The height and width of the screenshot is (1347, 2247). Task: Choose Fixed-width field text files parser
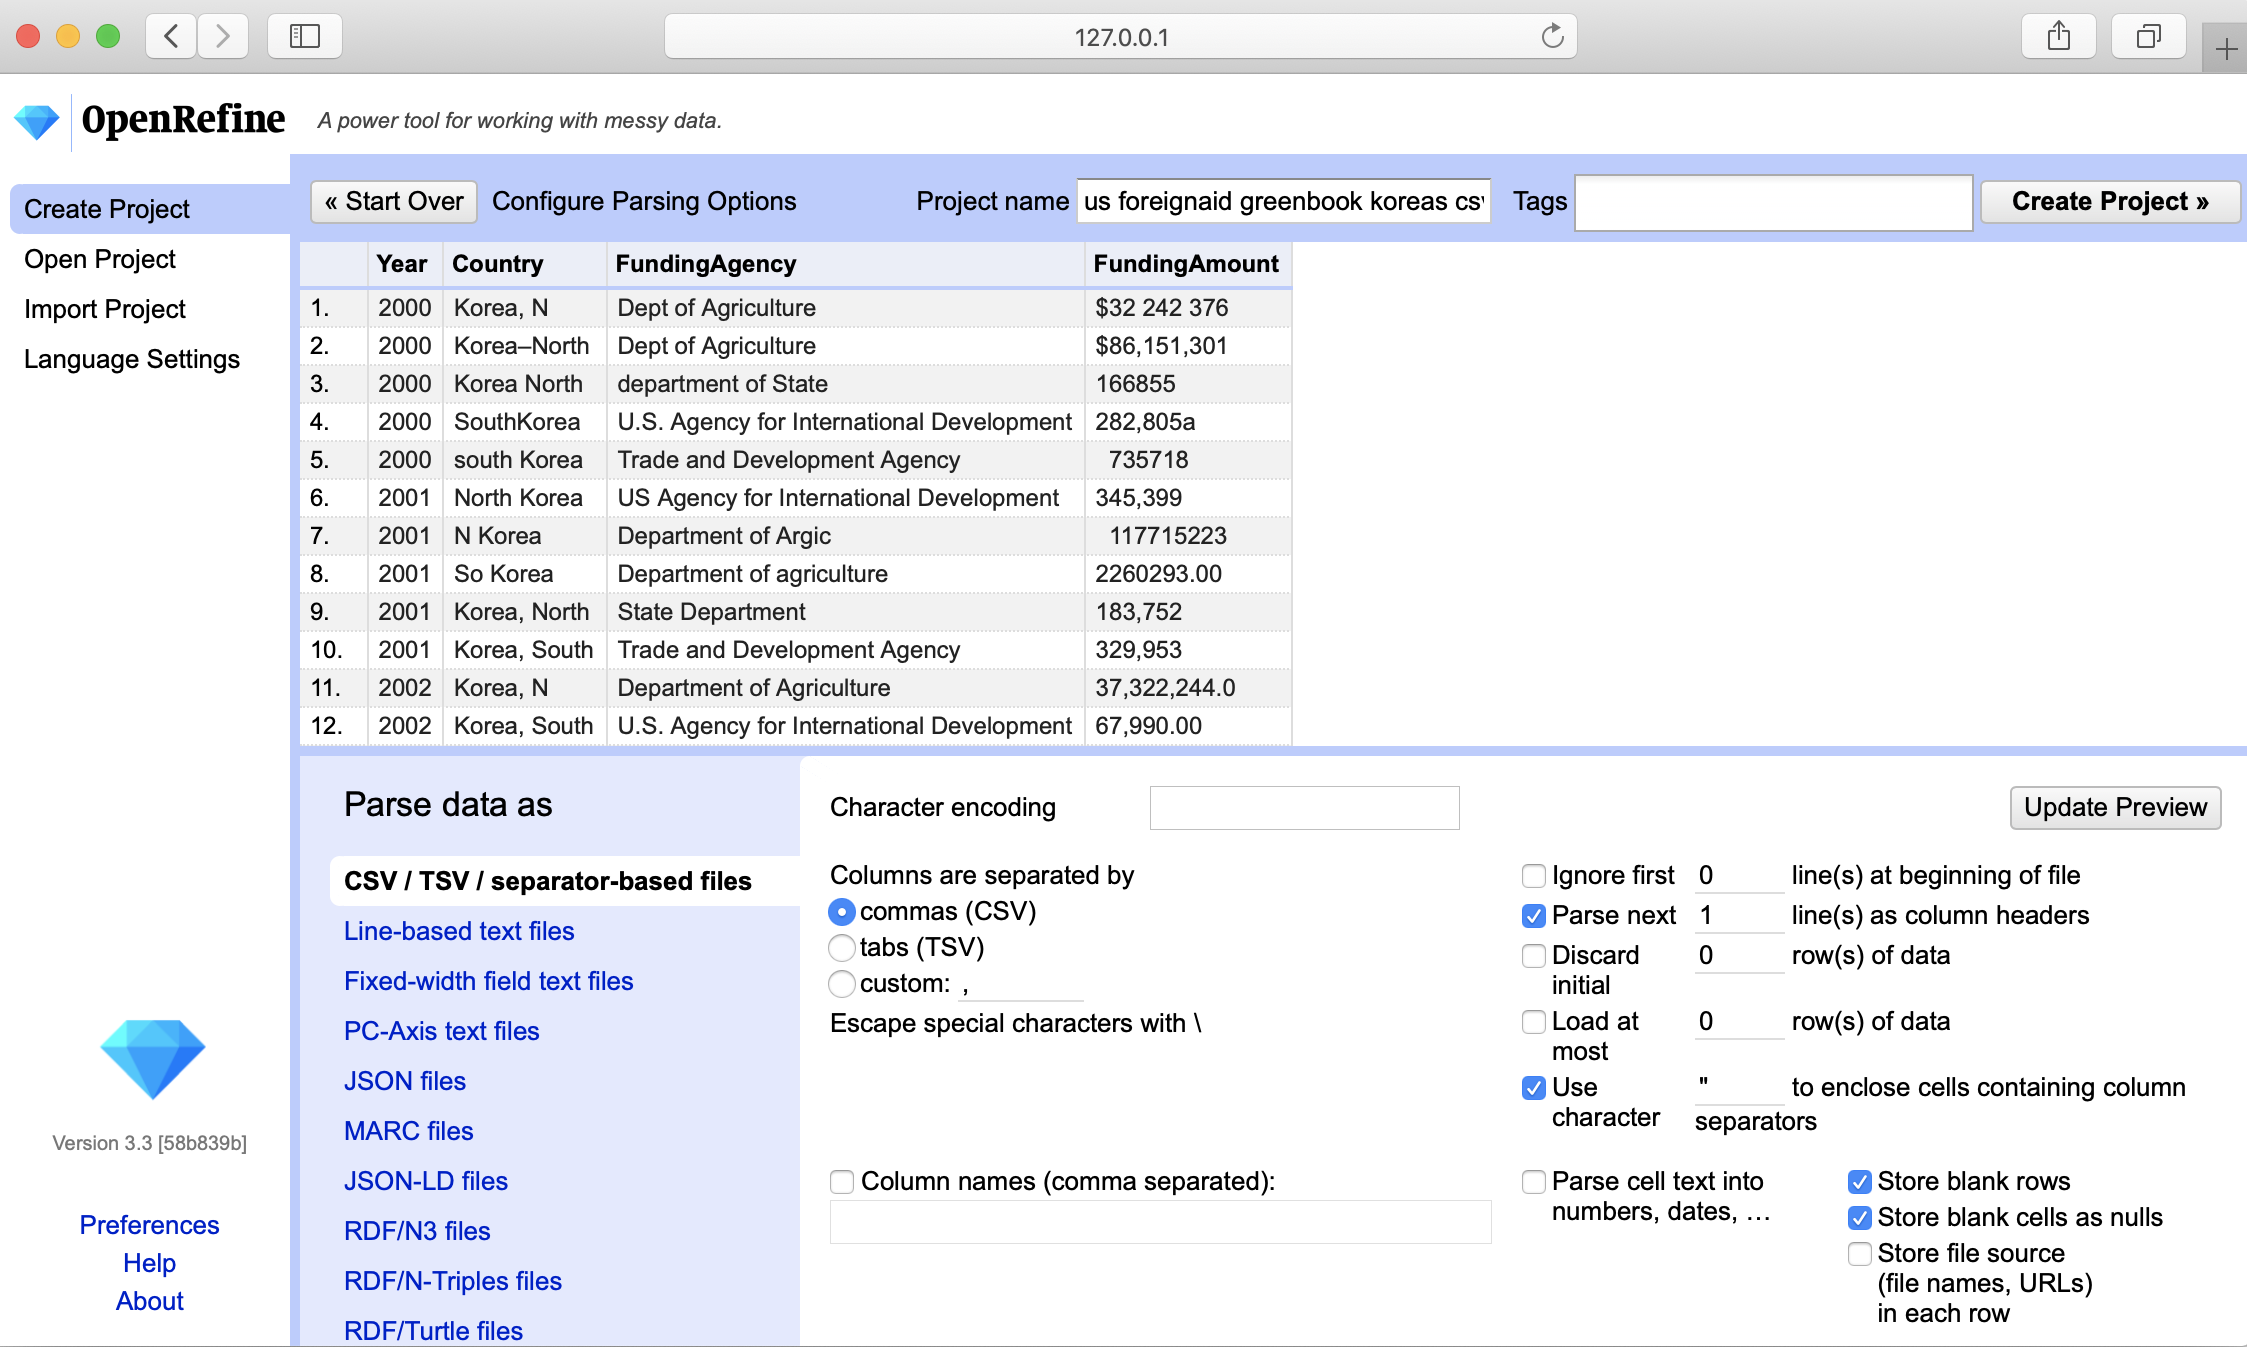pos(488,981)
